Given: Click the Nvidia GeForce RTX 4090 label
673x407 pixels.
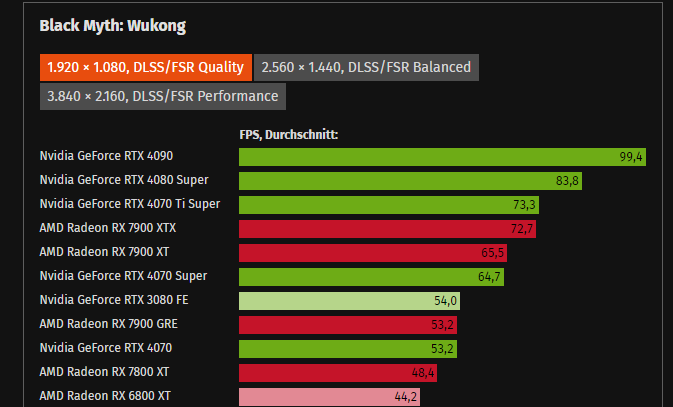Looking at the screenshot, I should [x=106, y=156].
